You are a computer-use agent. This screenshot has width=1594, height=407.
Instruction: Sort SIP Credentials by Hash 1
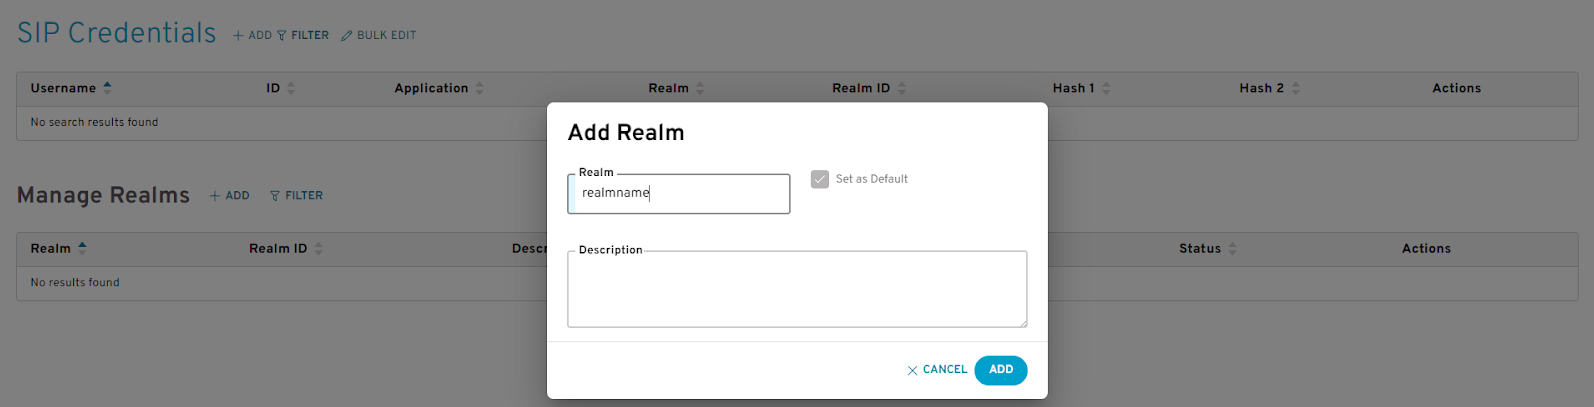pyautogui.click(x=1081, y=88)
